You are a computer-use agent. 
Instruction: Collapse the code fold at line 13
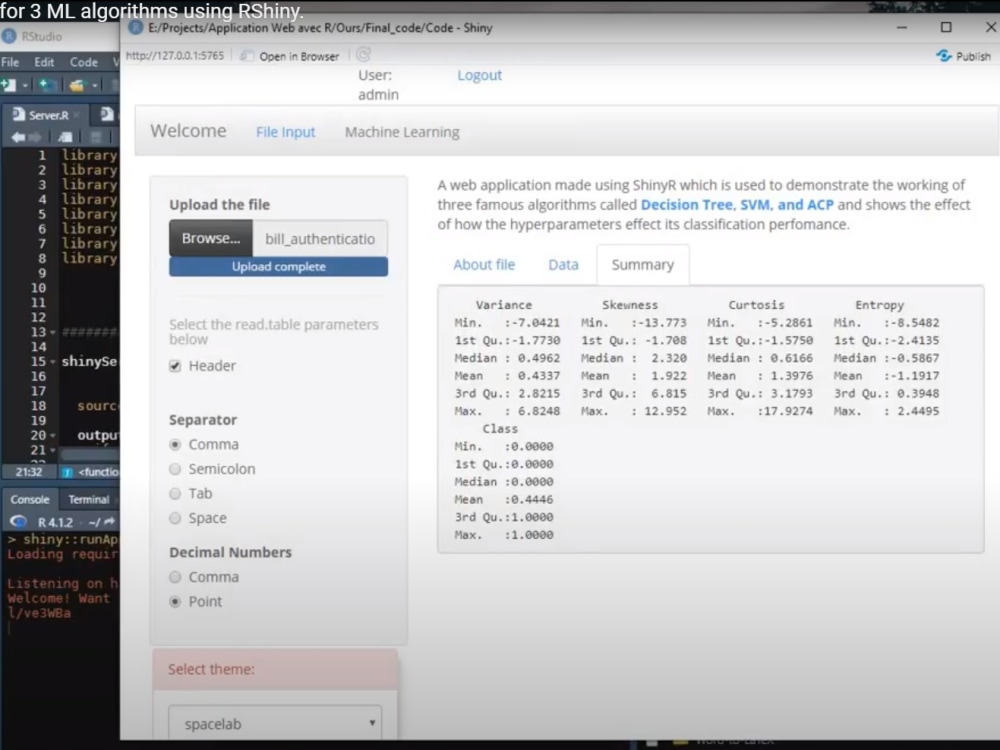tap(52, 332)
